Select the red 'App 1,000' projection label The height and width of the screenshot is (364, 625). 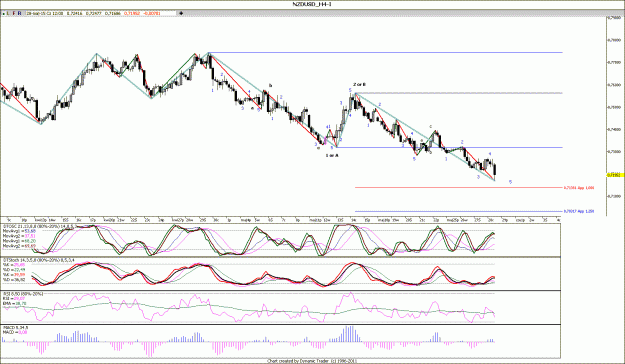[579, 187]
